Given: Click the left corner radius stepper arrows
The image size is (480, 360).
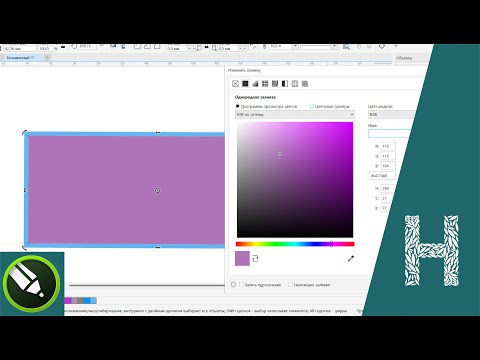Looking at the screenshot, I should [191, 48].
